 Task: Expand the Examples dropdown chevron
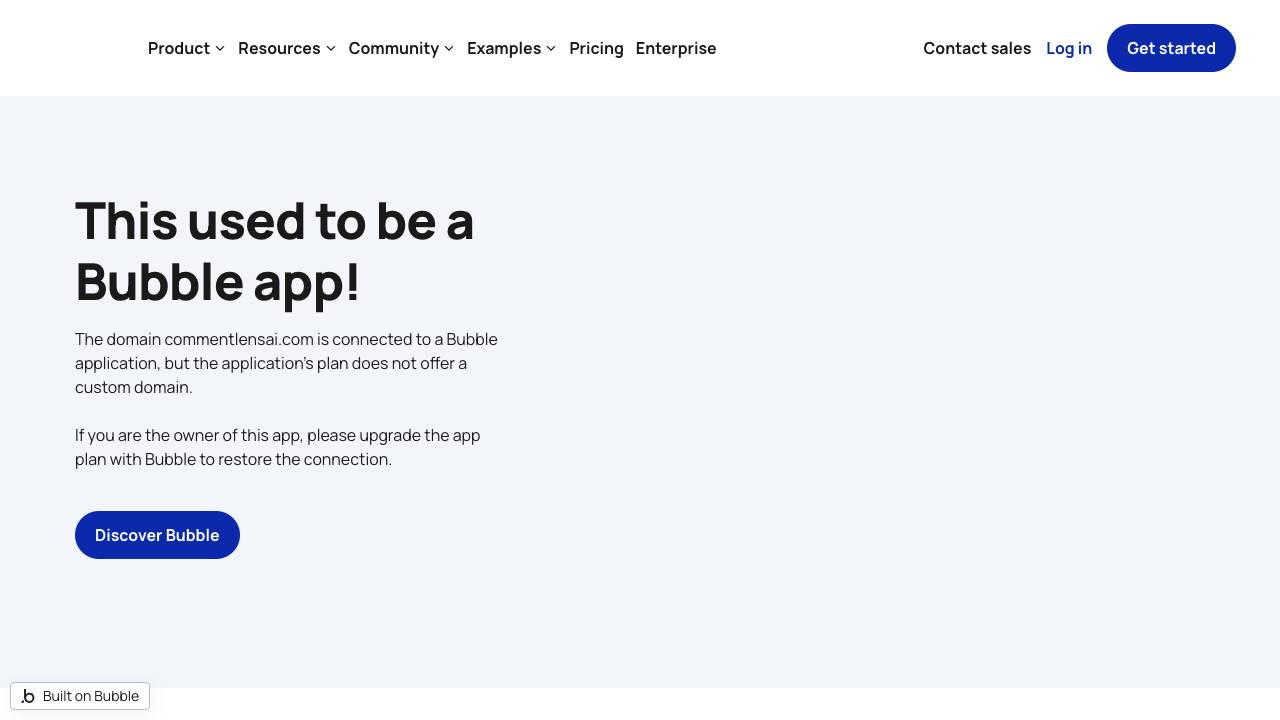[x=551, y=49]
